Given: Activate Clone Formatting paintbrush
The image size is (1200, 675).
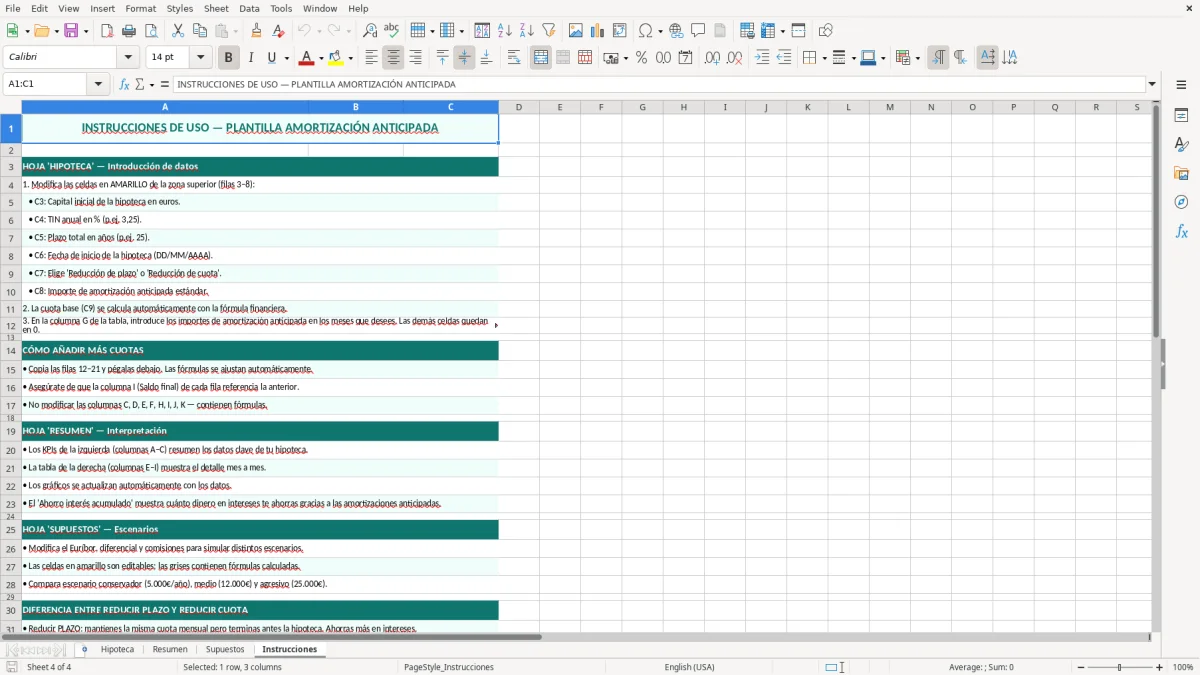Looking at the screenshot, I should click(256, 31).
